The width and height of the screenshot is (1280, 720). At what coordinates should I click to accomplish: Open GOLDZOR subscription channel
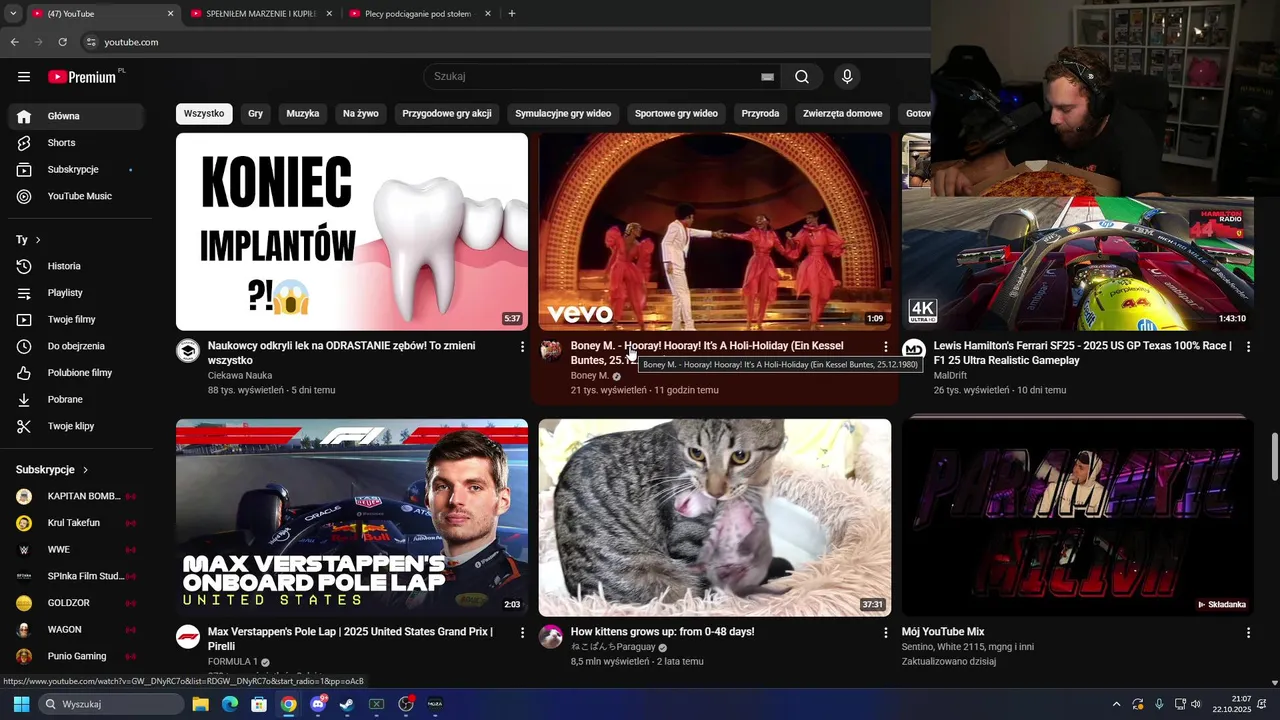[x=76, y=603]
